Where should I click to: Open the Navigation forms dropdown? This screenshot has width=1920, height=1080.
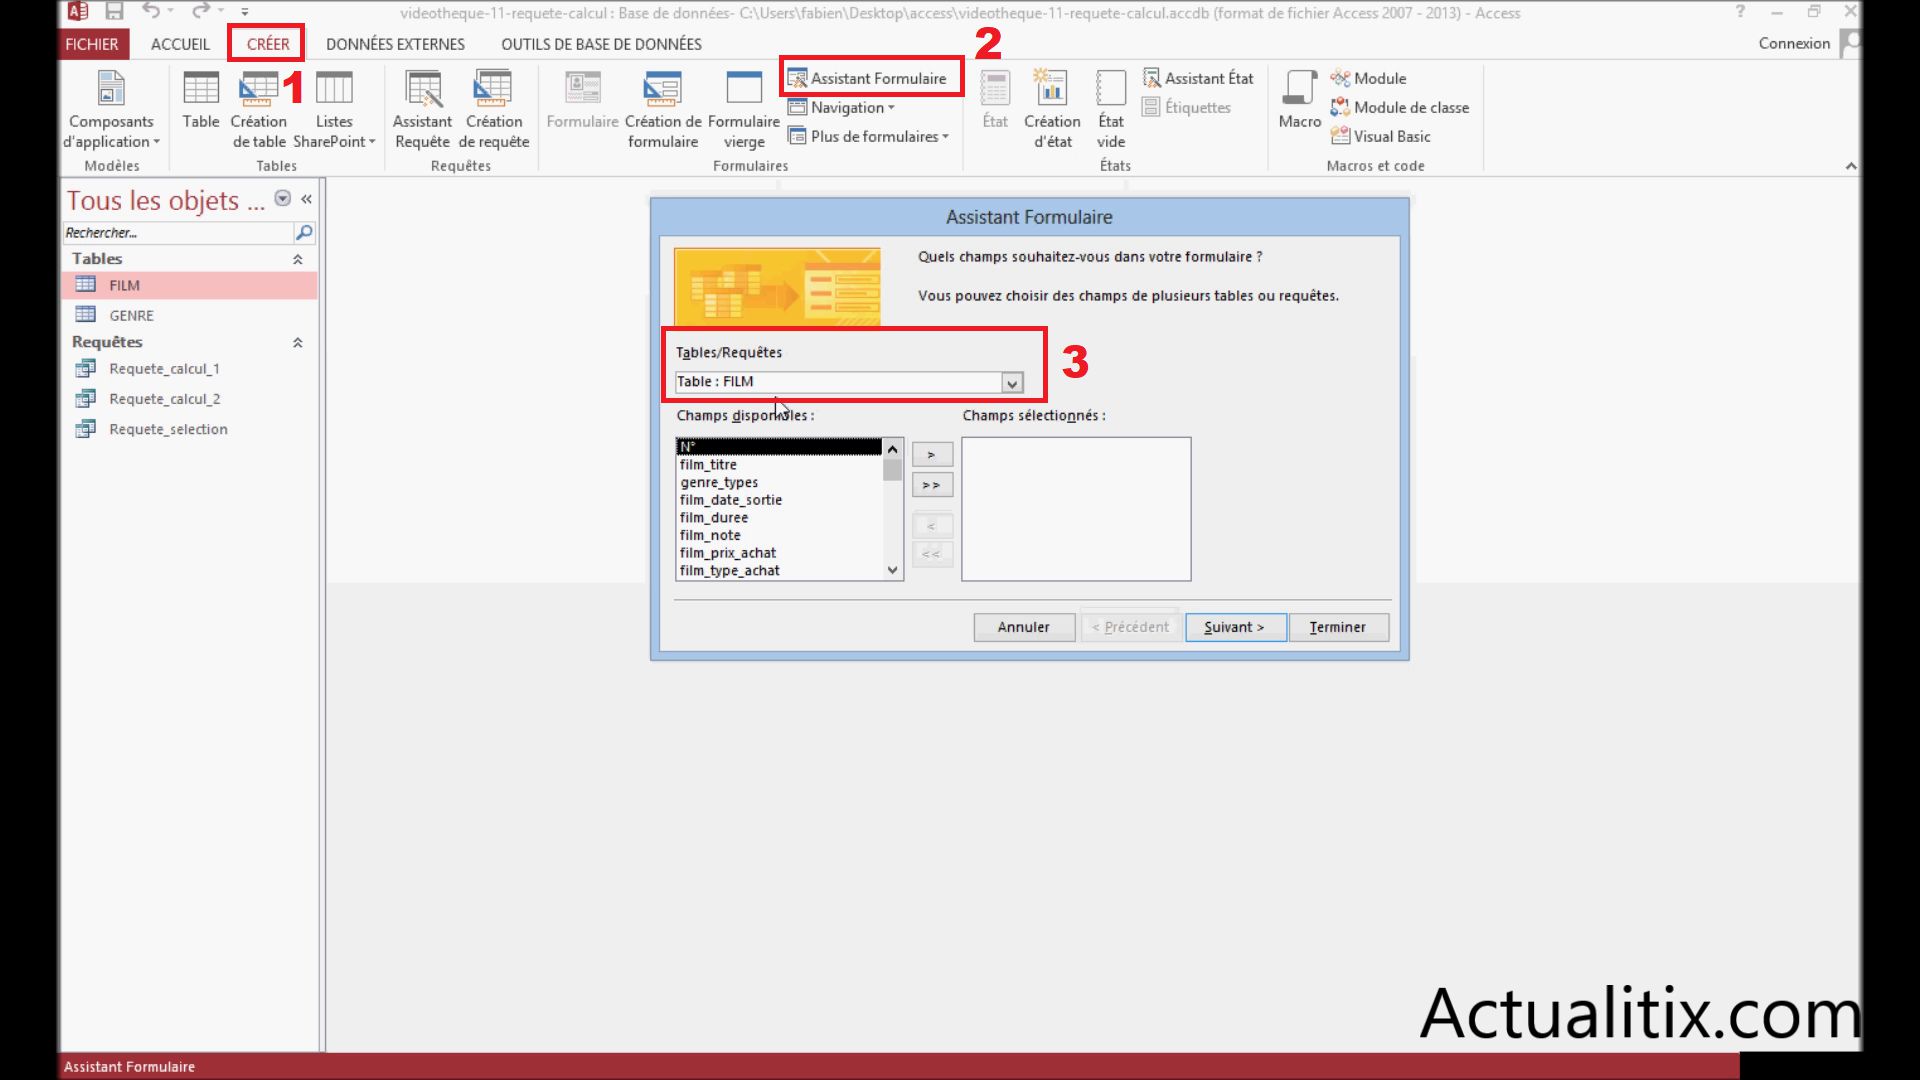click(841, 107)
